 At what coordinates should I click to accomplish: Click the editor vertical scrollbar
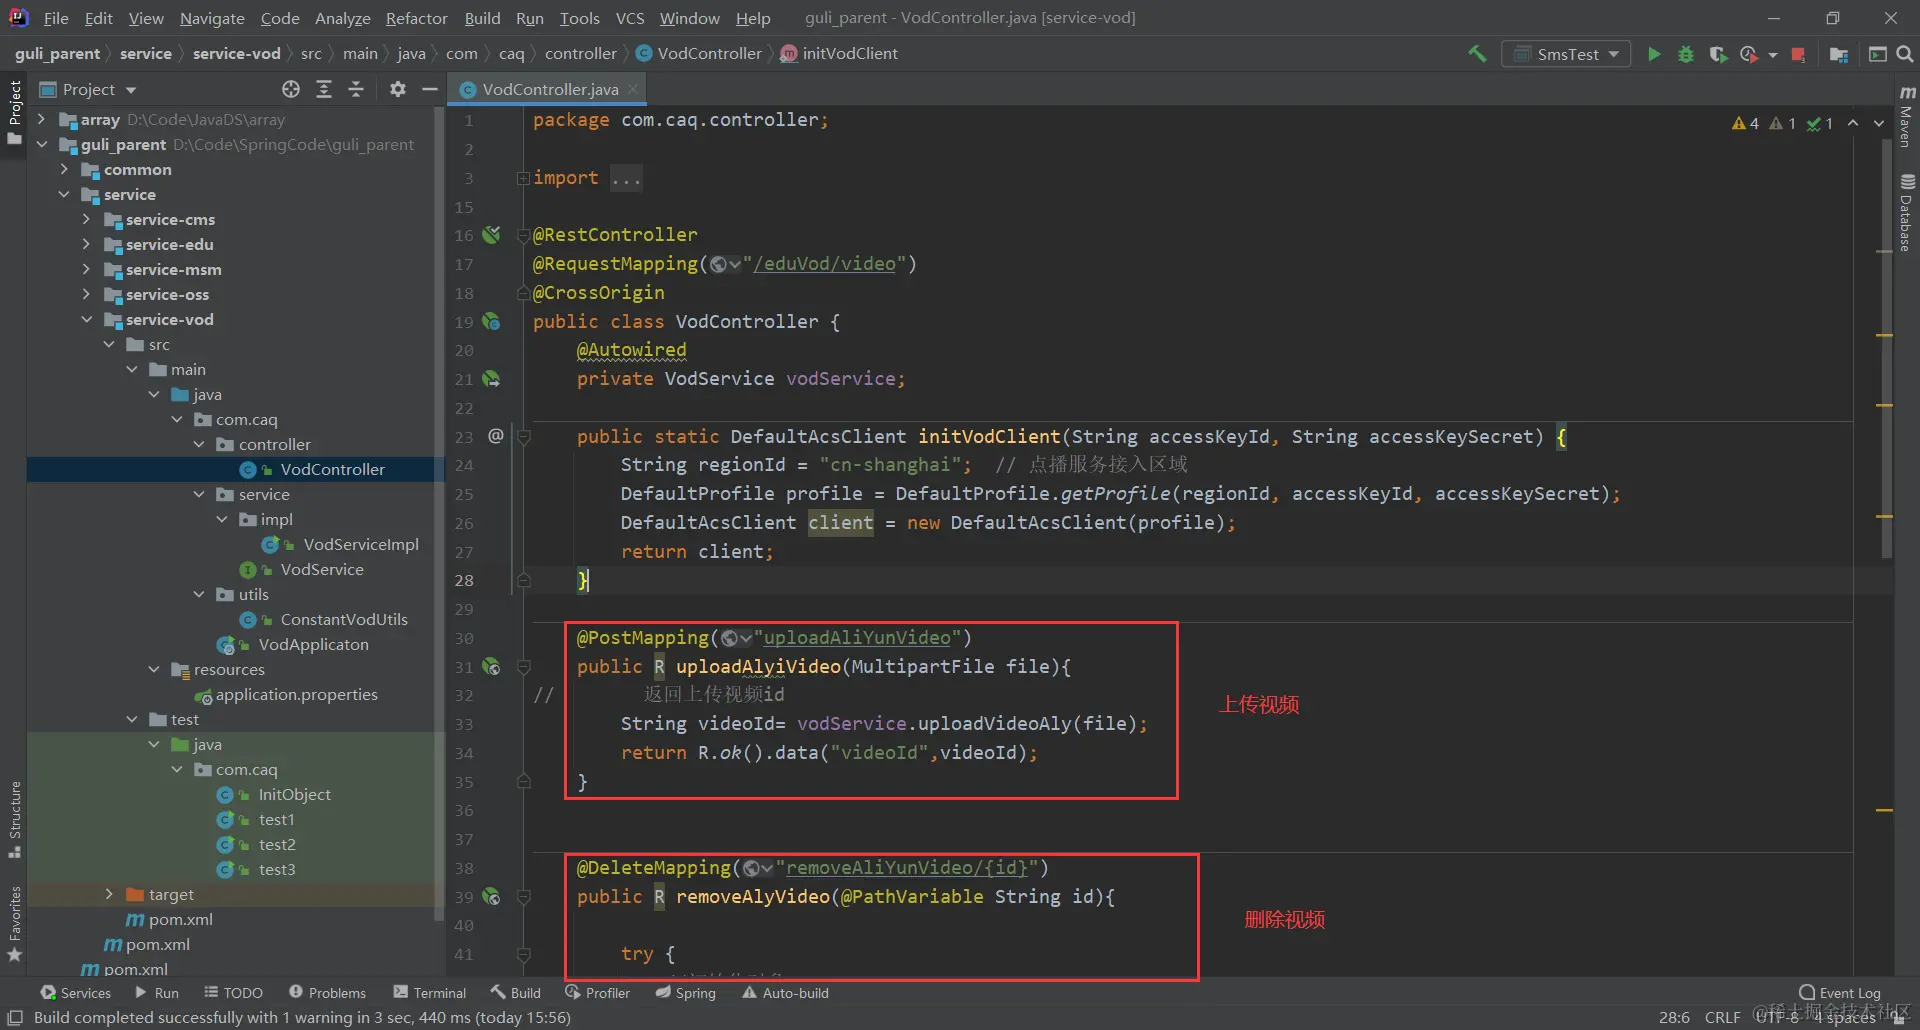tap(1886, 347)
